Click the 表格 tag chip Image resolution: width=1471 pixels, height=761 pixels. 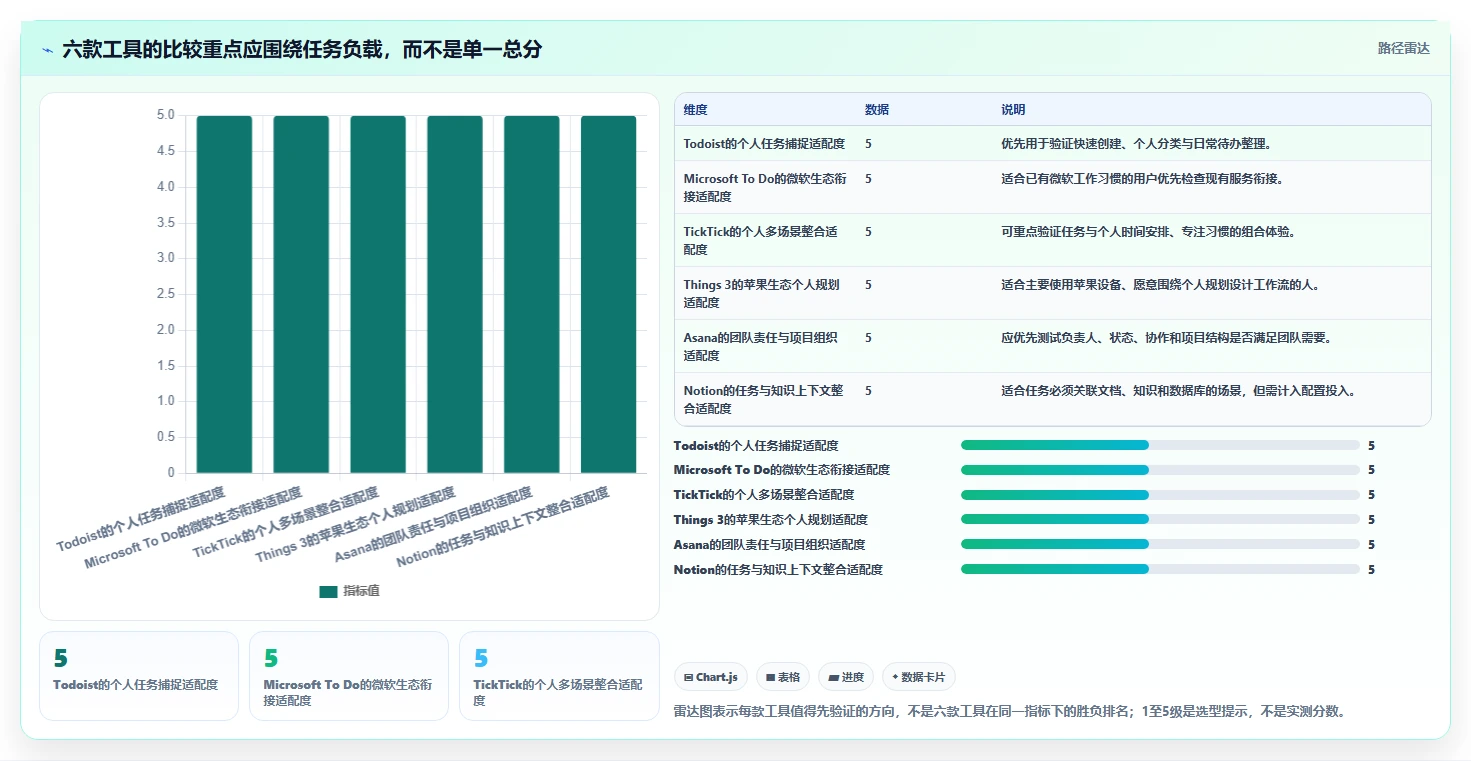point(782,677)
